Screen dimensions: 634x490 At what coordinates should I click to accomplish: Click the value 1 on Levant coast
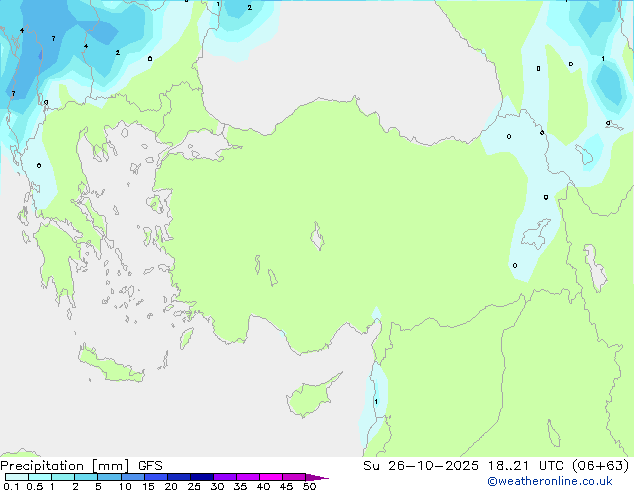[x=376, y=401]
